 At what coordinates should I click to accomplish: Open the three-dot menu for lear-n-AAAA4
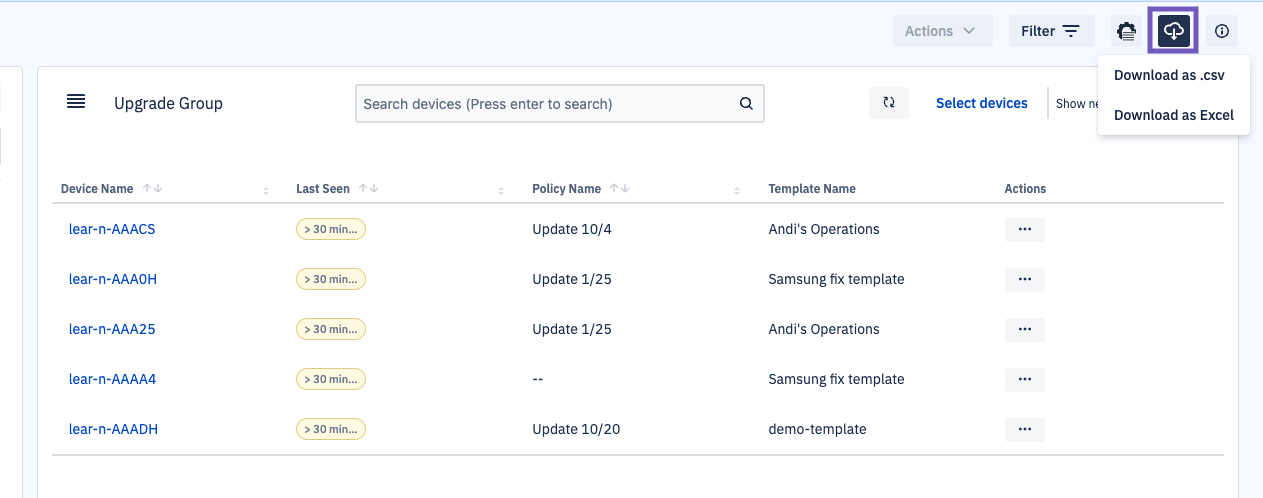coord(1024,379)
